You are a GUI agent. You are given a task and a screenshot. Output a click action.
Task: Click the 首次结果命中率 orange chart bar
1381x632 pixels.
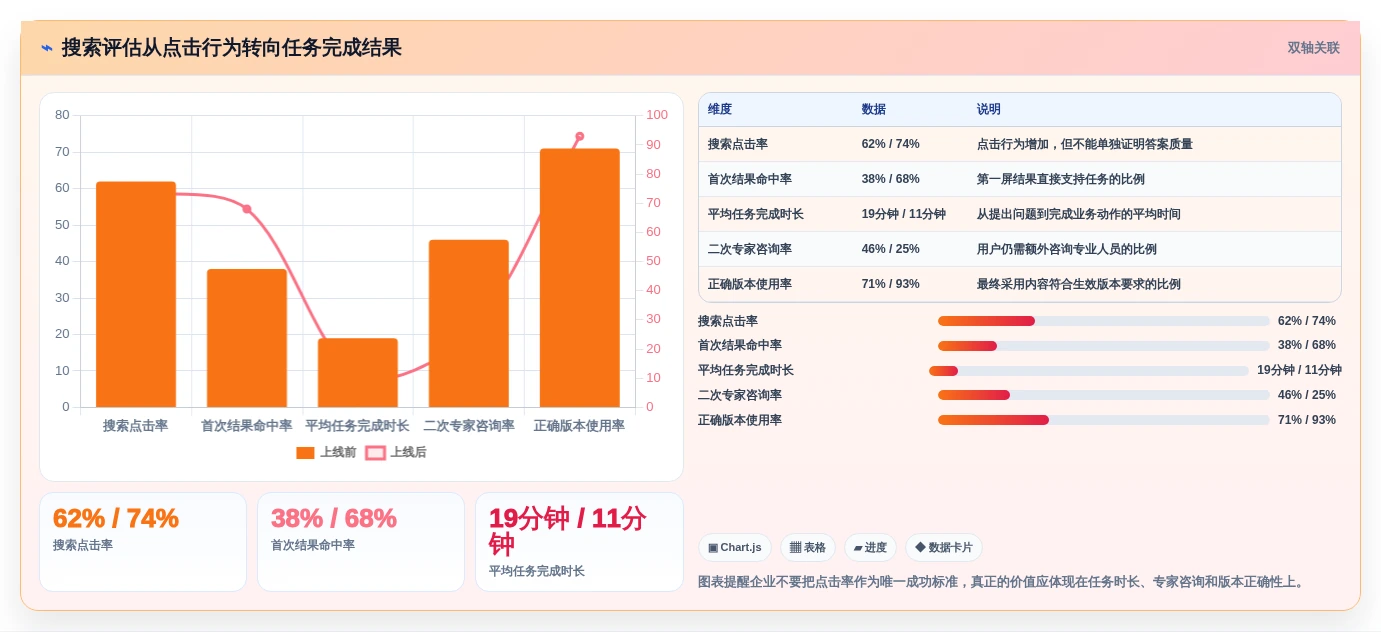247,338
